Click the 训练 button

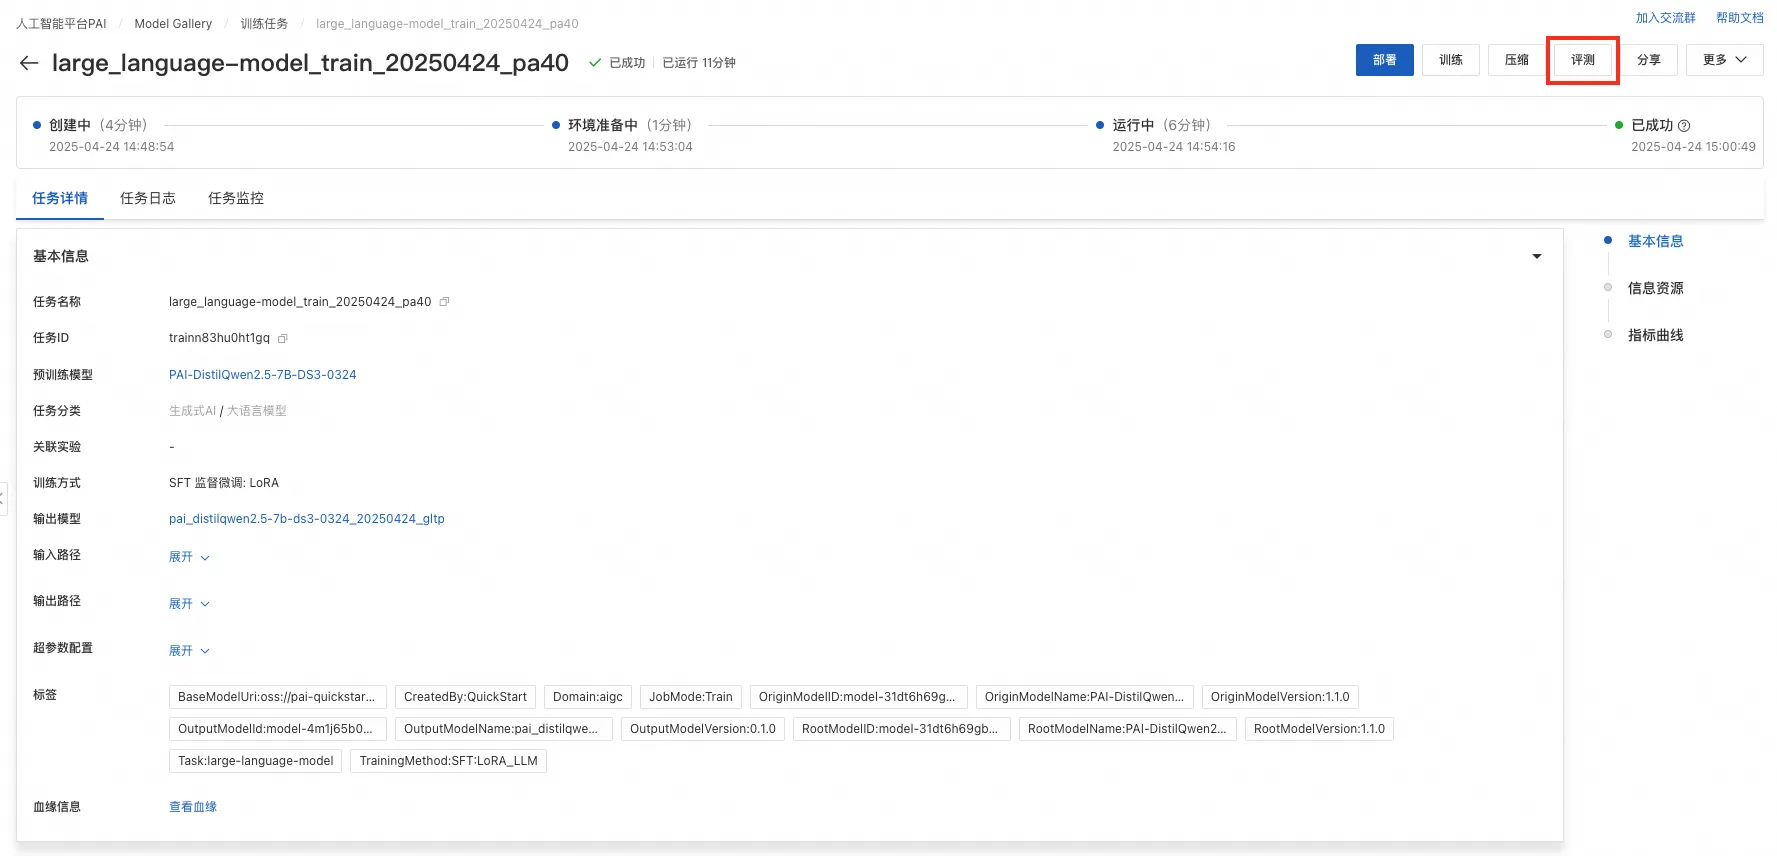(1451, 60)
